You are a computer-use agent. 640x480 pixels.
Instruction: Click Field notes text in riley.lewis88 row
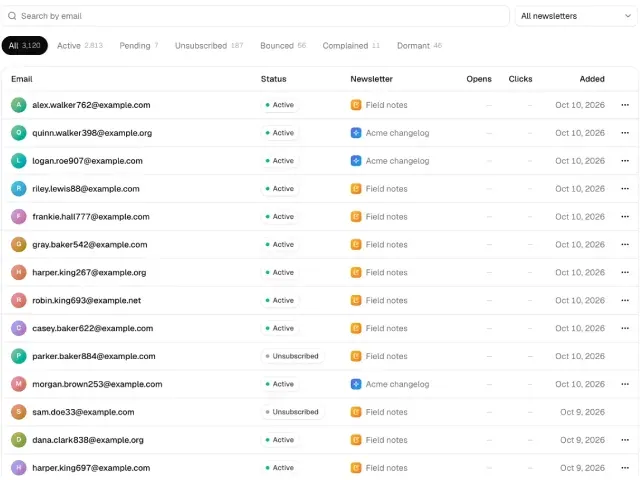[387, 189]
